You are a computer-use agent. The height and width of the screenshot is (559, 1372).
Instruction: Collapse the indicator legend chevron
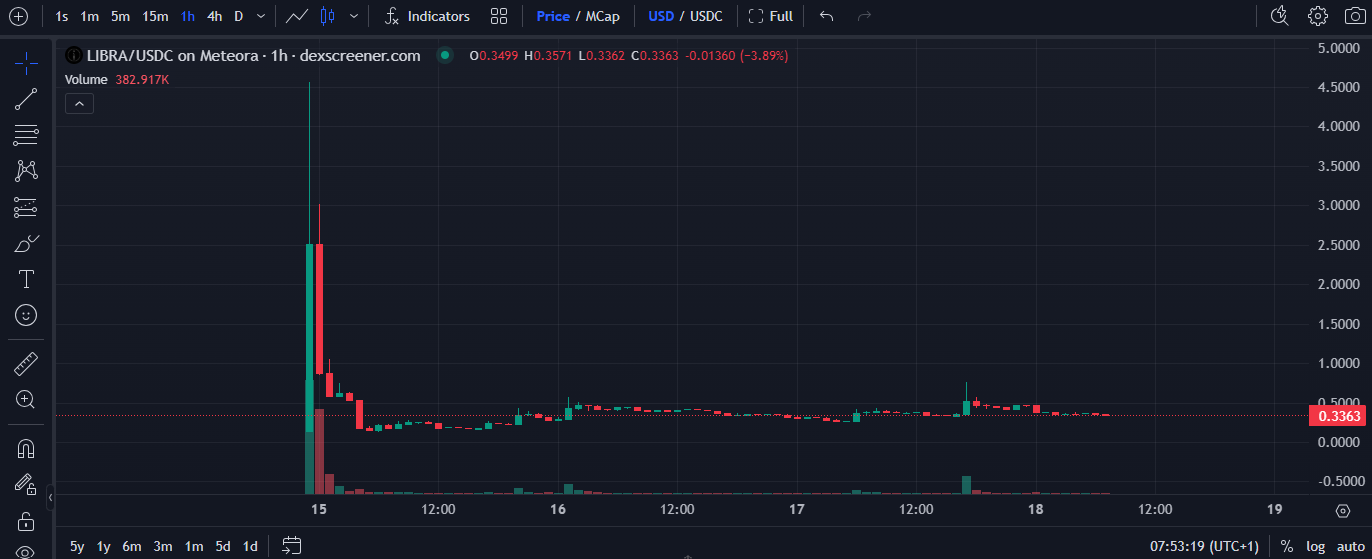coord(79,102)
